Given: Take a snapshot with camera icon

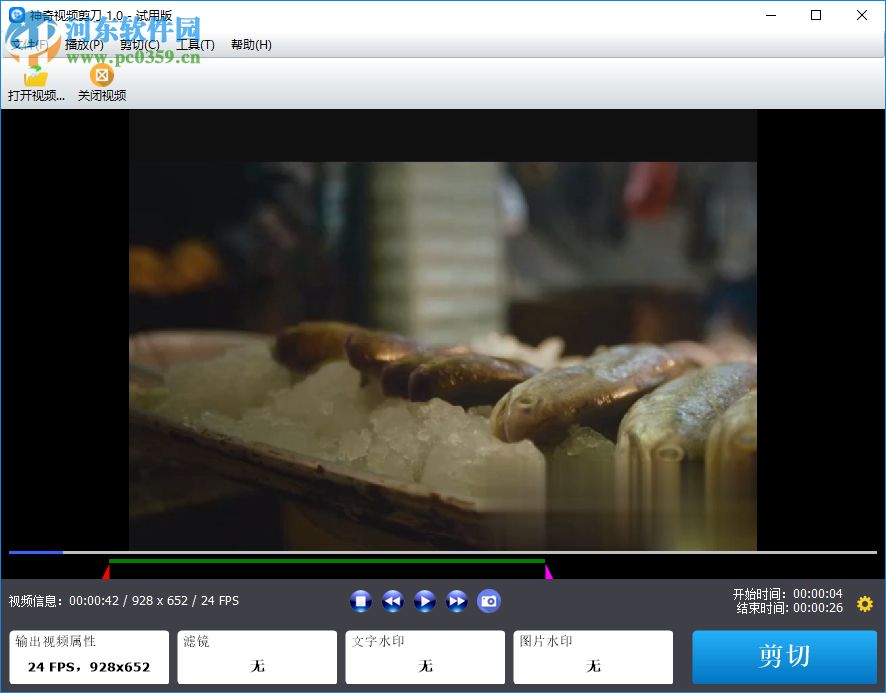Looking at the screenshot, I should click(489, 601).
